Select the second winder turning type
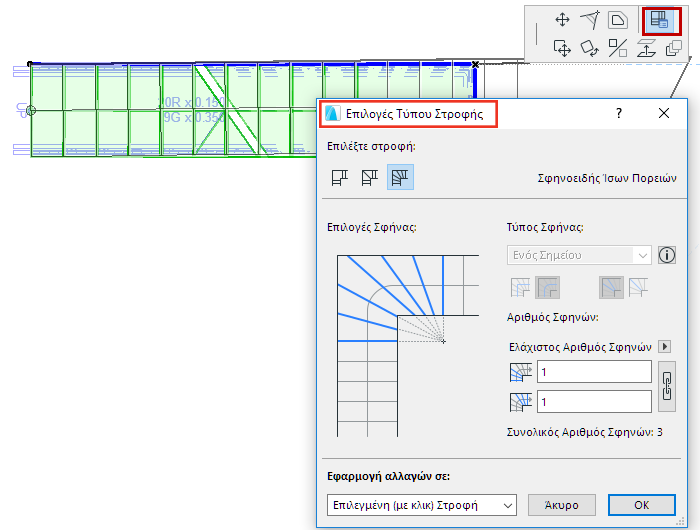 click(x=370, y=177)
